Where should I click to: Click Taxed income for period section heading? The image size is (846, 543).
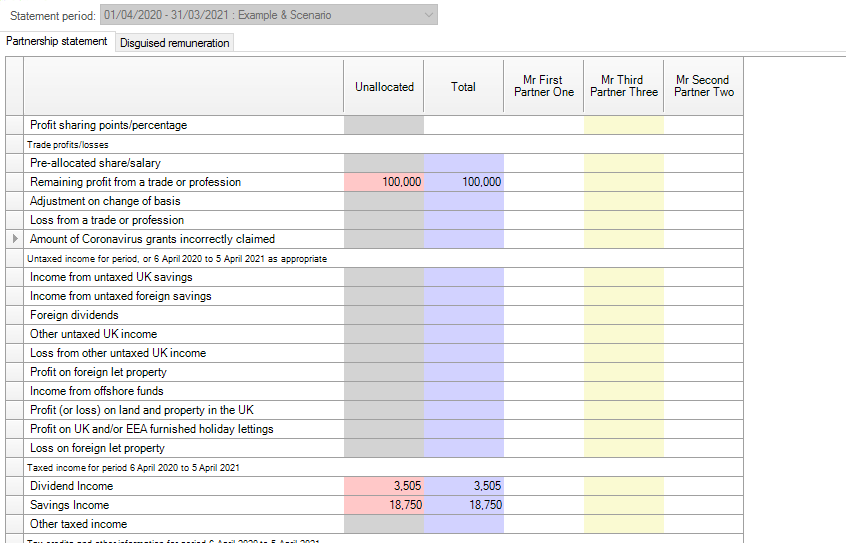(x=133, y=467)
